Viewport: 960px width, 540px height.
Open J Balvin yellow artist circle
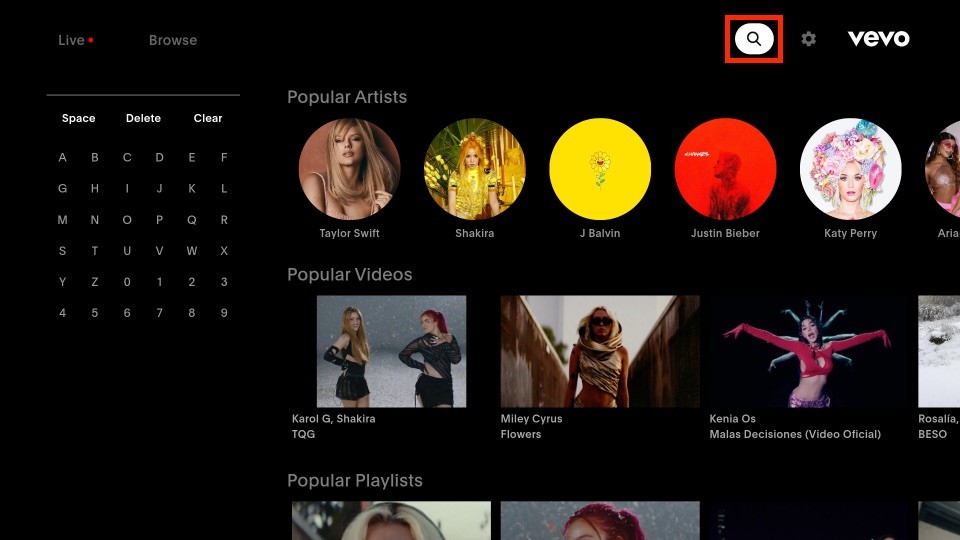pos(600,169)
